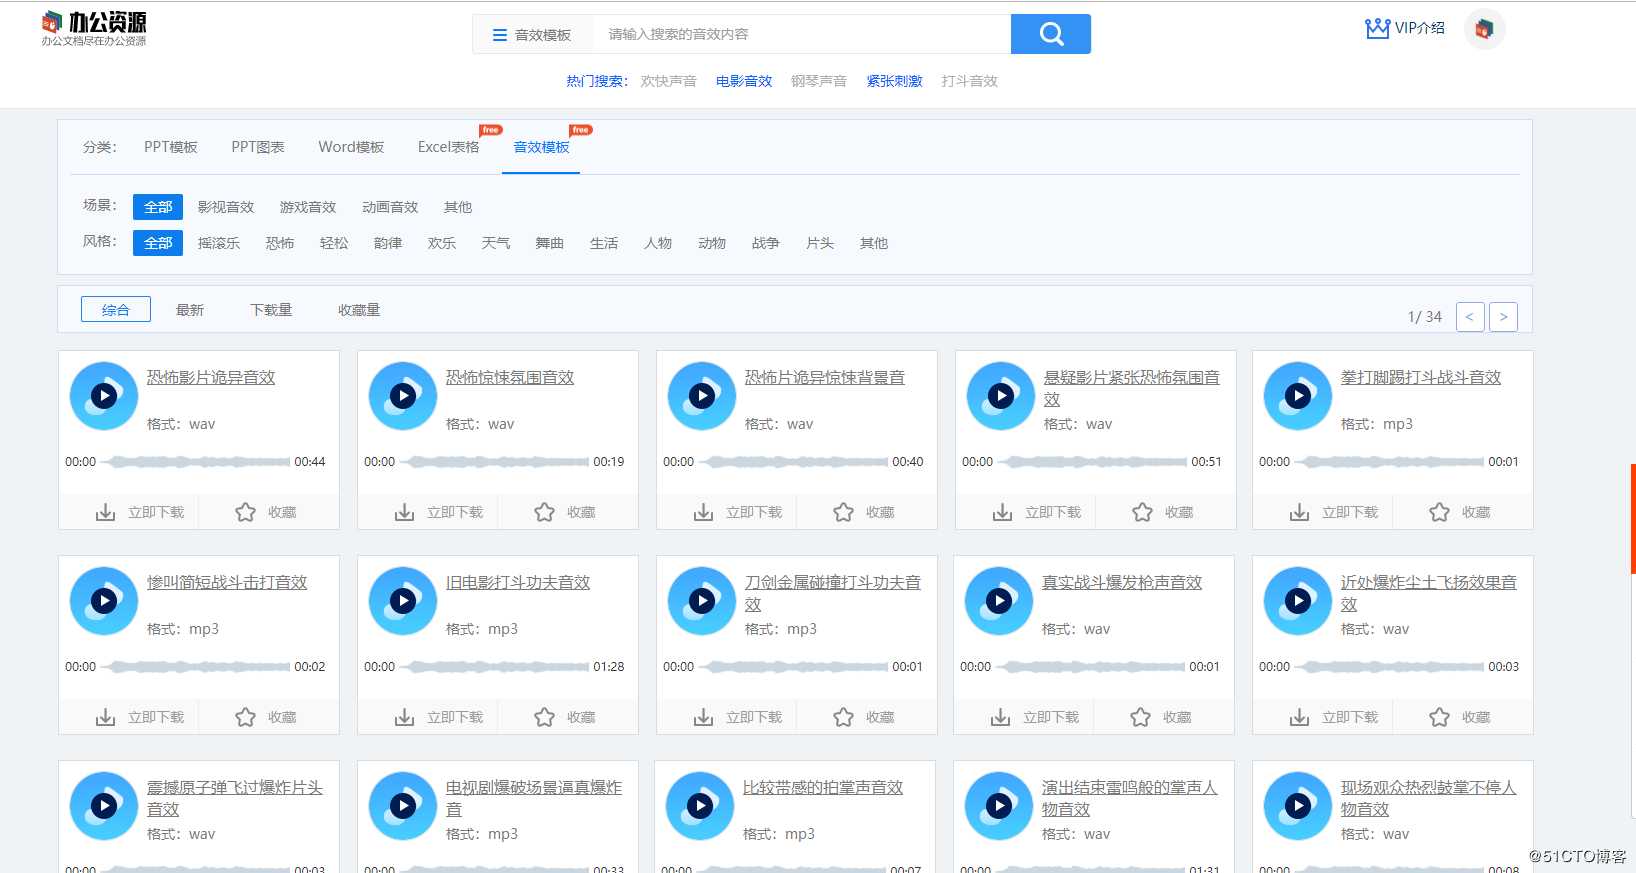Select 全部 in 场景 filter
Screen dimensions: 1636x873
coord(158,207)
